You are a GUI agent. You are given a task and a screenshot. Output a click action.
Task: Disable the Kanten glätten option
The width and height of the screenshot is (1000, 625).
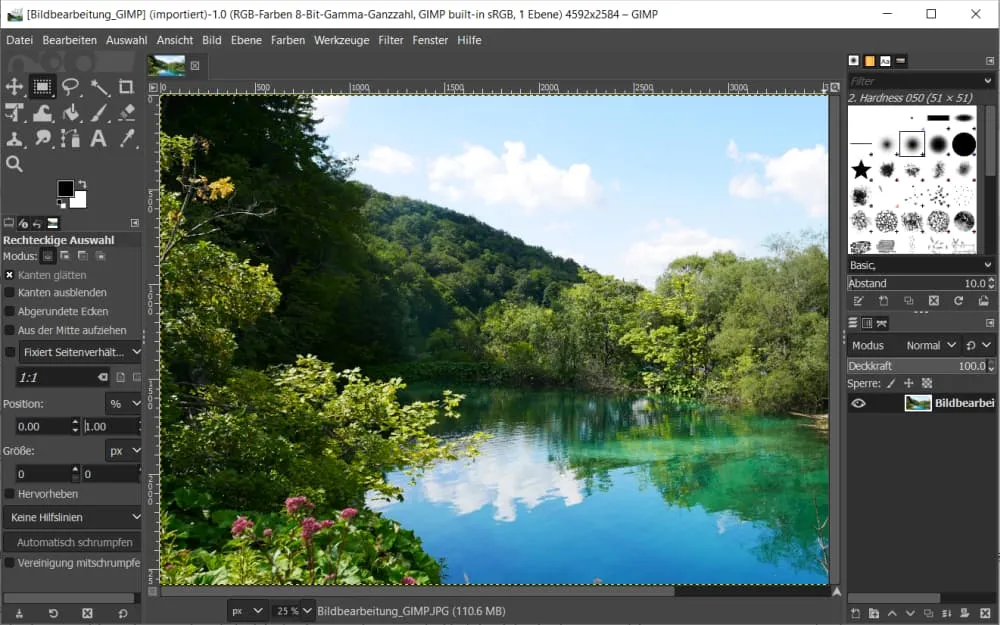[9, 274]
